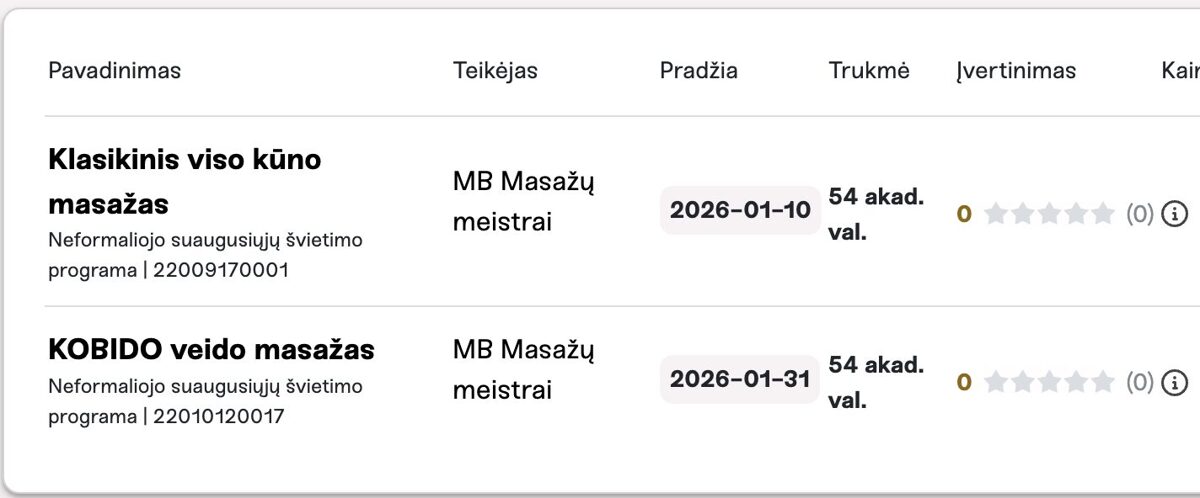Image resolution: width=1200 pixels, height=498 pixels.
Task: Click first rating star for KOBIDO masažas
Action: [x=995, y=381]
